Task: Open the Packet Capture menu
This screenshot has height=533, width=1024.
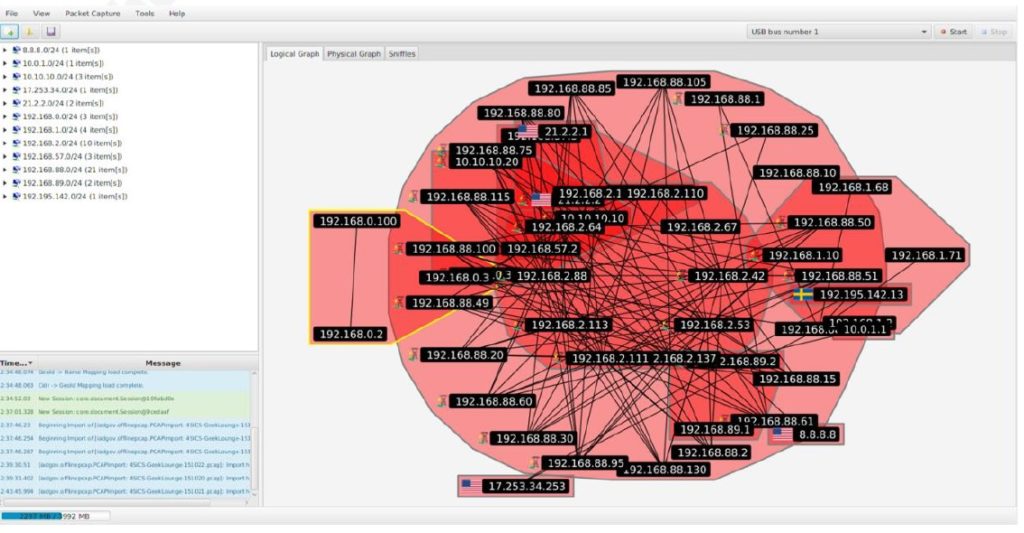Action: tap(93, 13)
